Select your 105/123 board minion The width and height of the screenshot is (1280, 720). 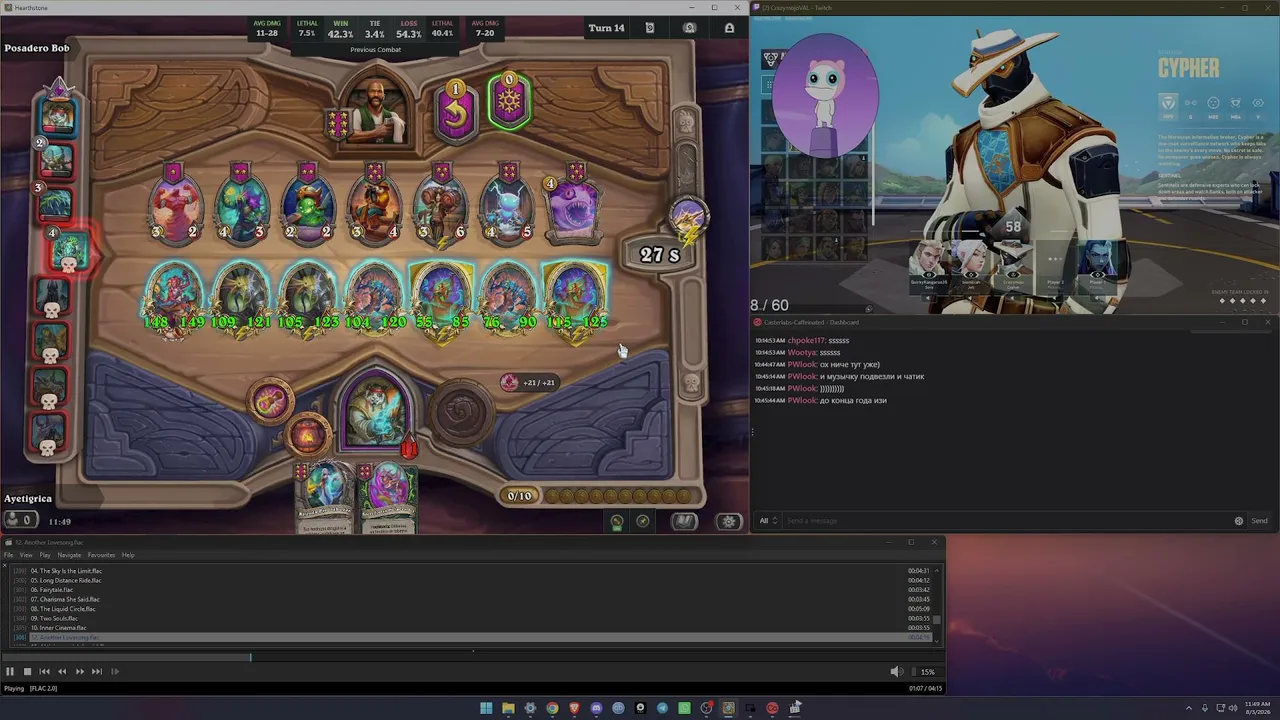(x=308, y=298)
